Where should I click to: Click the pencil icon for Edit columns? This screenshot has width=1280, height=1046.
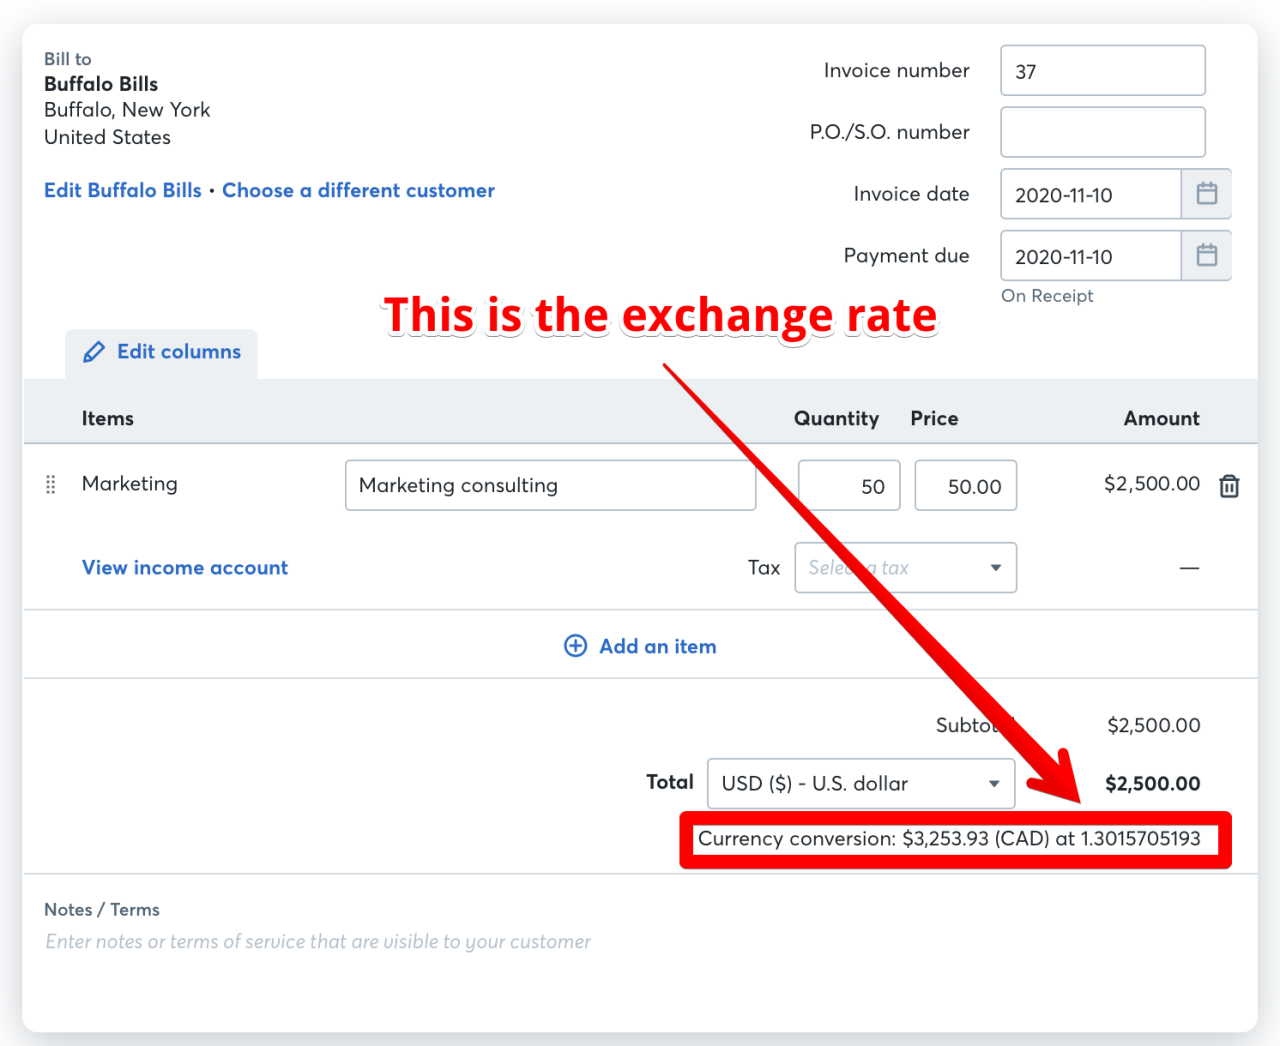[94, 352]
